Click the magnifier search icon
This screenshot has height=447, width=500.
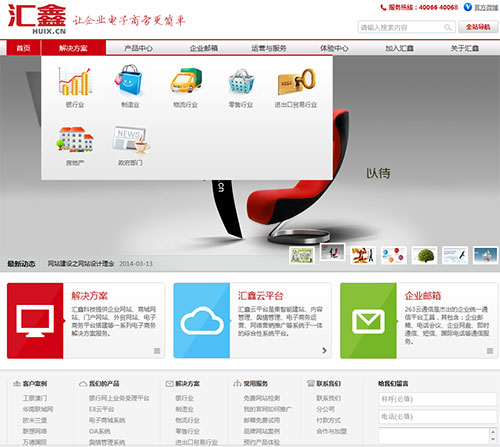448,27
